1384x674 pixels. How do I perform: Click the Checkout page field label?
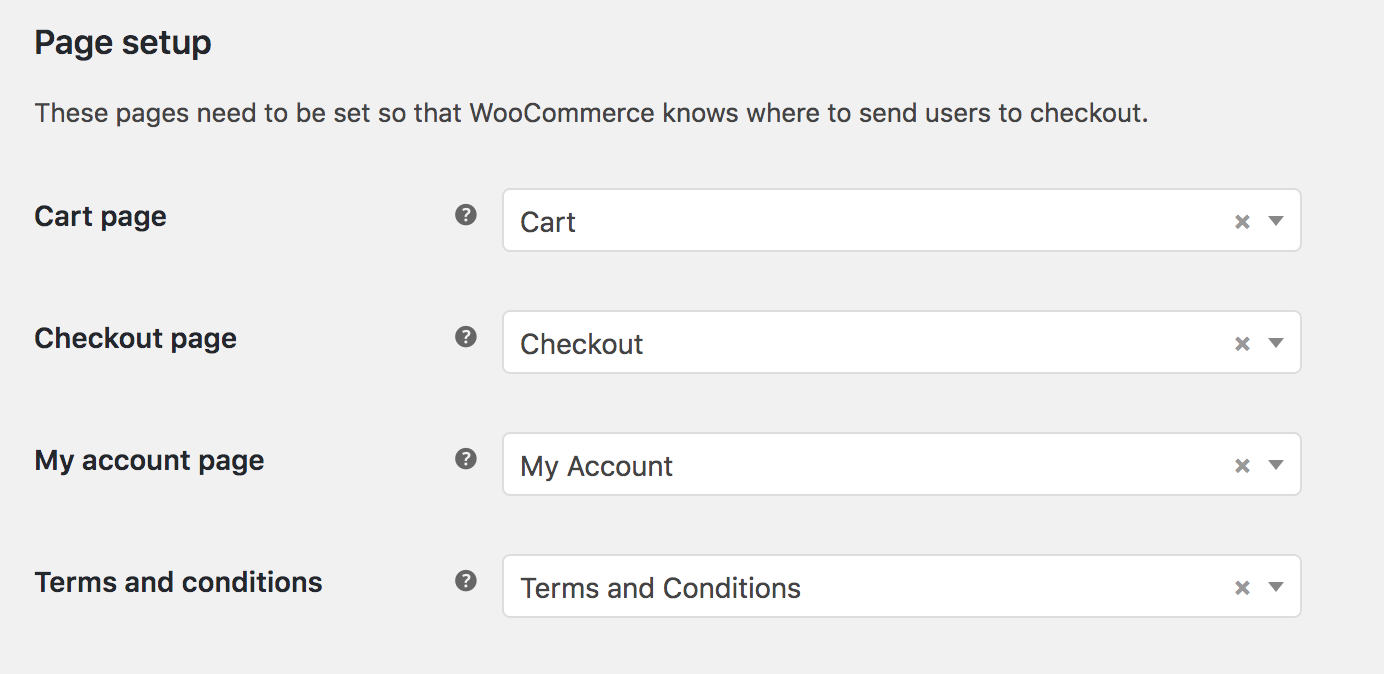click(x=135, y=337)
